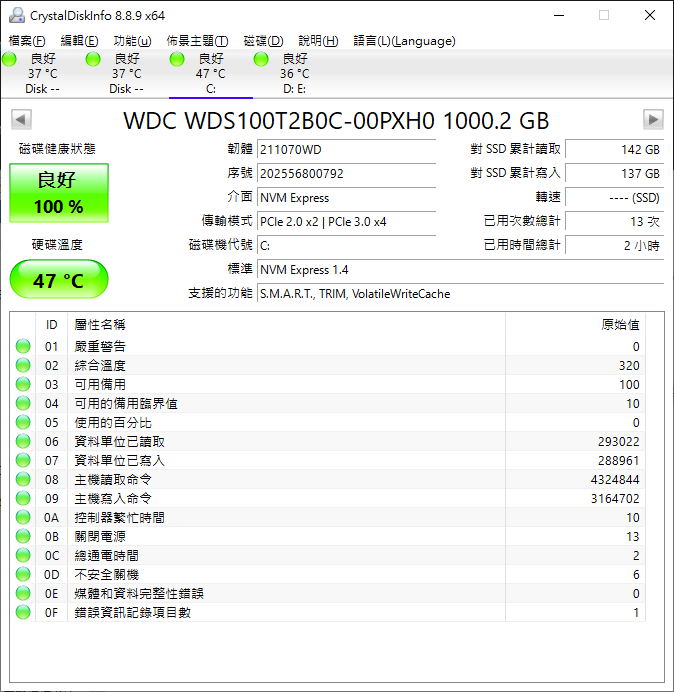Go to next disk with right arrow

pos(653,119)
